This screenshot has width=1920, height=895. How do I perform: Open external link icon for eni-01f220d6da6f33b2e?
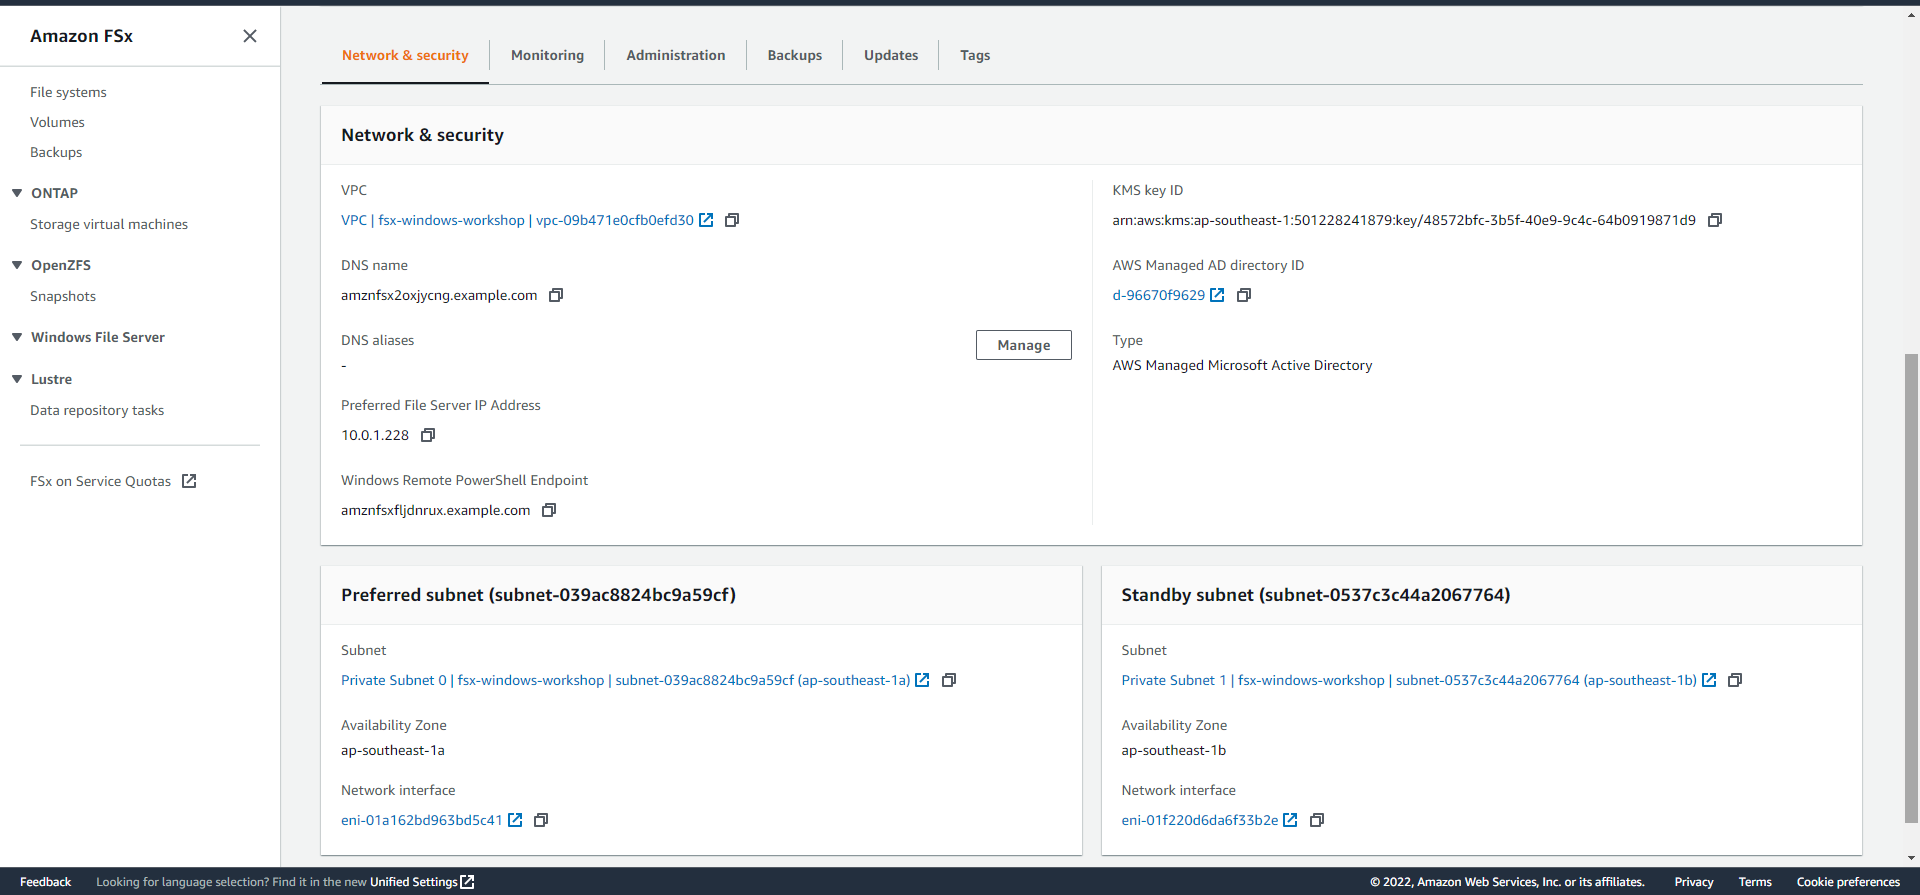(1290, 820)
